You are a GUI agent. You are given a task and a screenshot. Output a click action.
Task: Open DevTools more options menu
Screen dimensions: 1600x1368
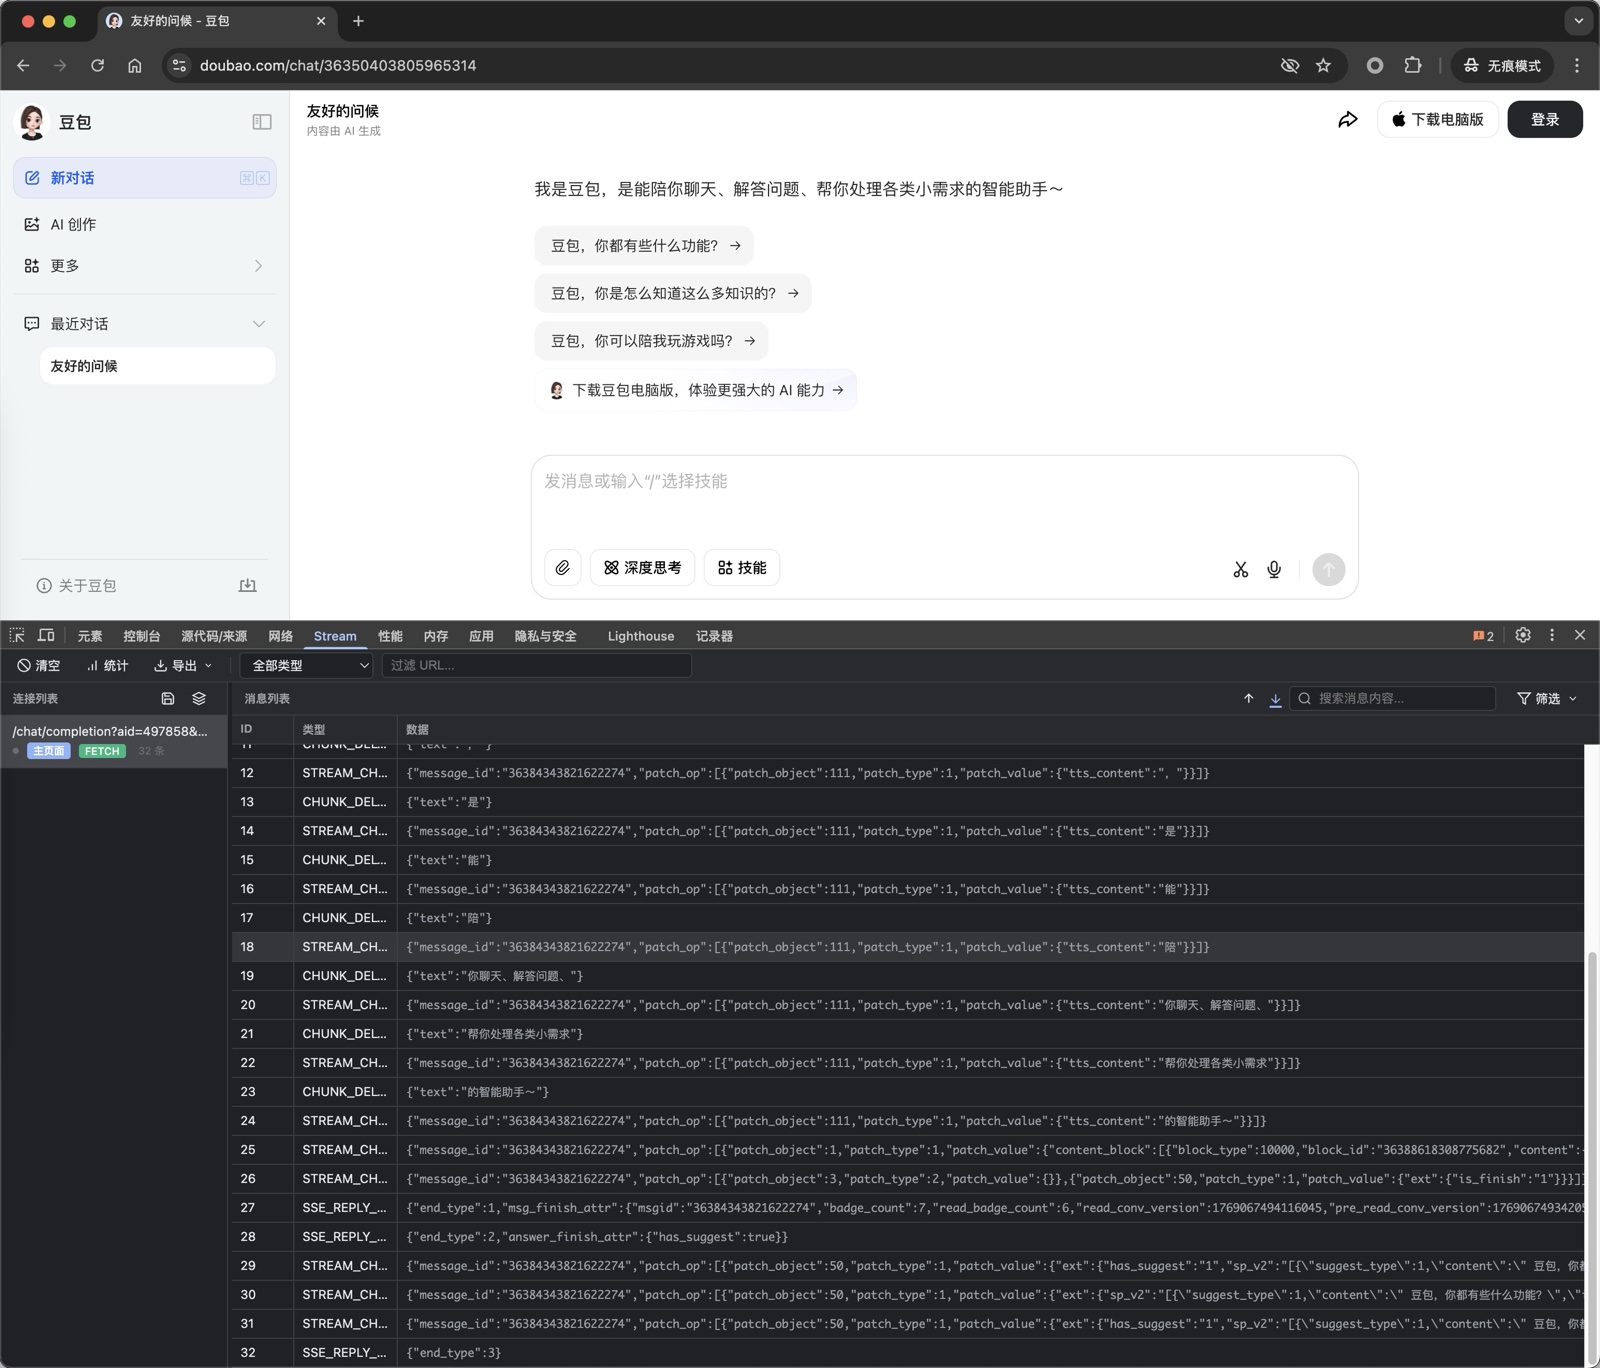[x=1552, y=635]
